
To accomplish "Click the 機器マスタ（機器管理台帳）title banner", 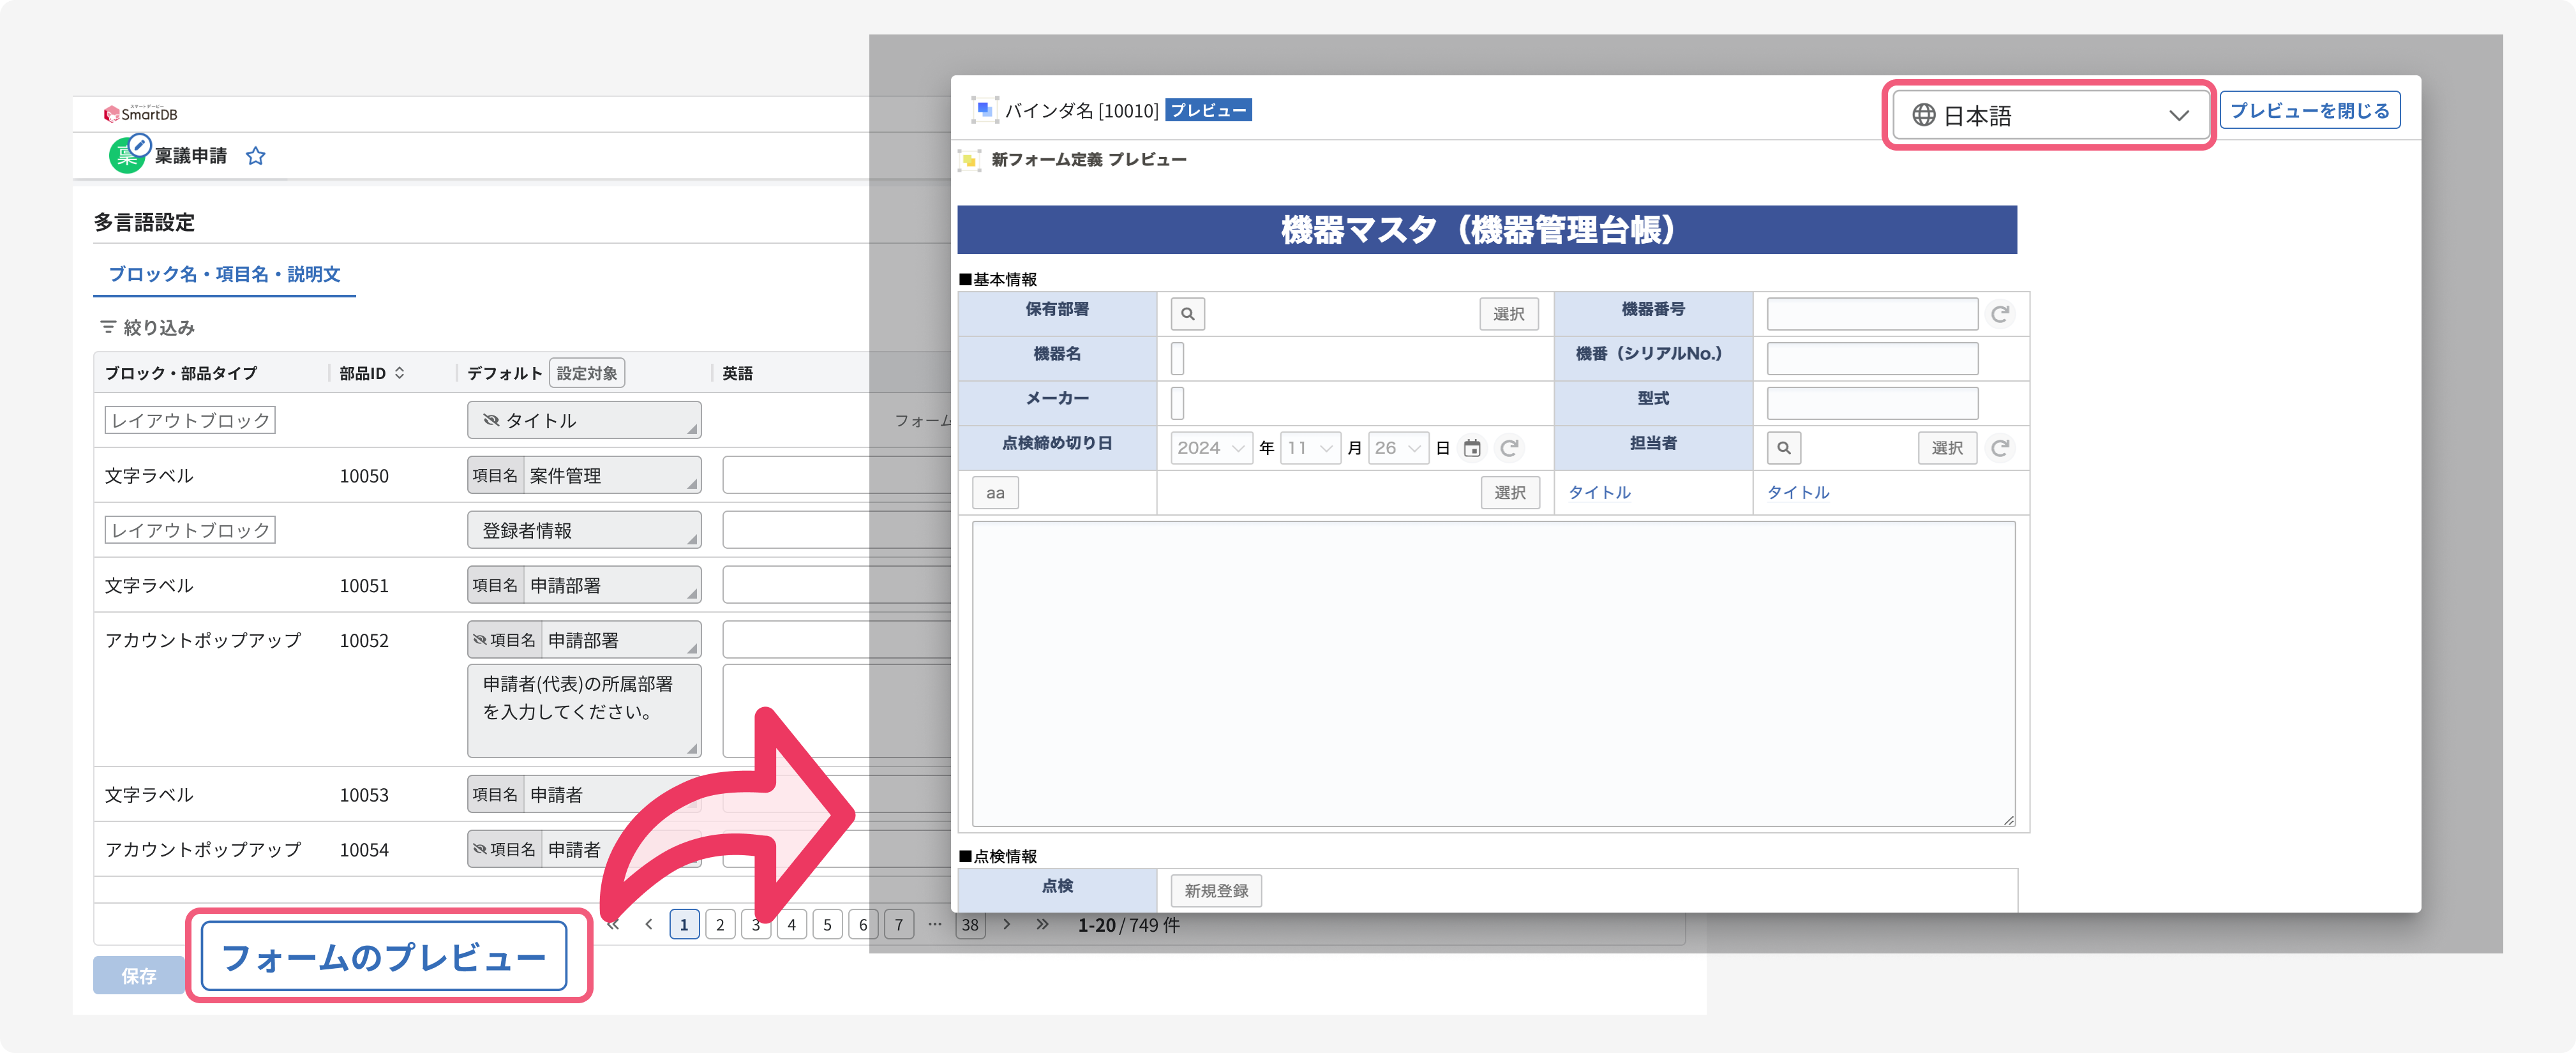I will click(x=1487, y=230).
